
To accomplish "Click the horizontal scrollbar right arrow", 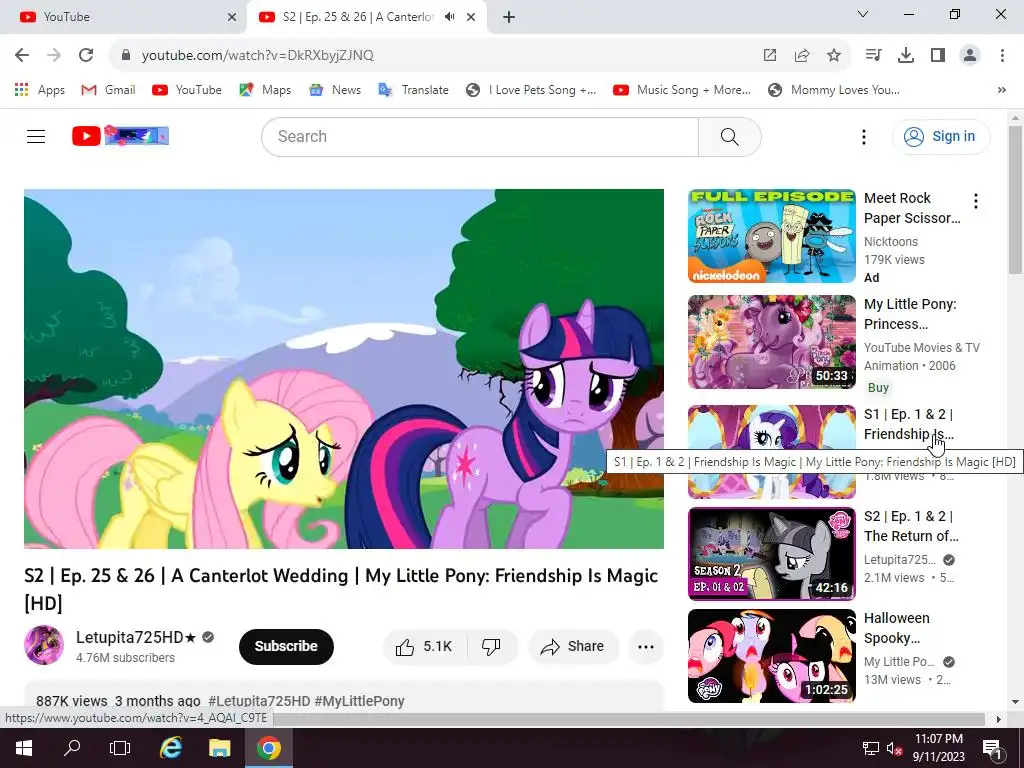I will tap(998, 720).
